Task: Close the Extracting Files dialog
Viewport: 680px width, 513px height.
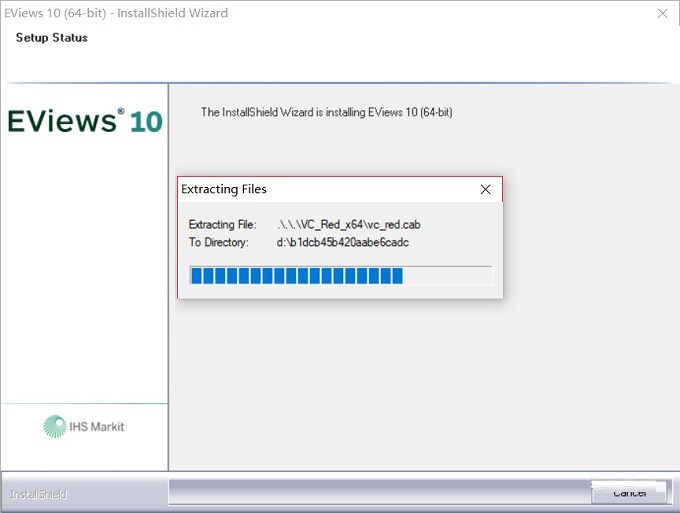Action: pyautogui.click(x=485, y=189)
